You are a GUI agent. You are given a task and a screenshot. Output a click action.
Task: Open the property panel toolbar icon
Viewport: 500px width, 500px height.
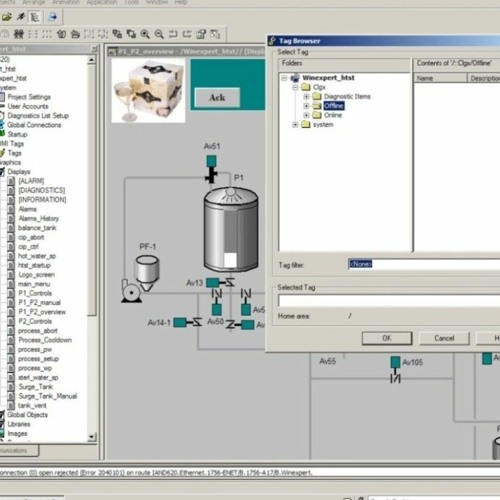pyautogui.click(x=201, y=34)
